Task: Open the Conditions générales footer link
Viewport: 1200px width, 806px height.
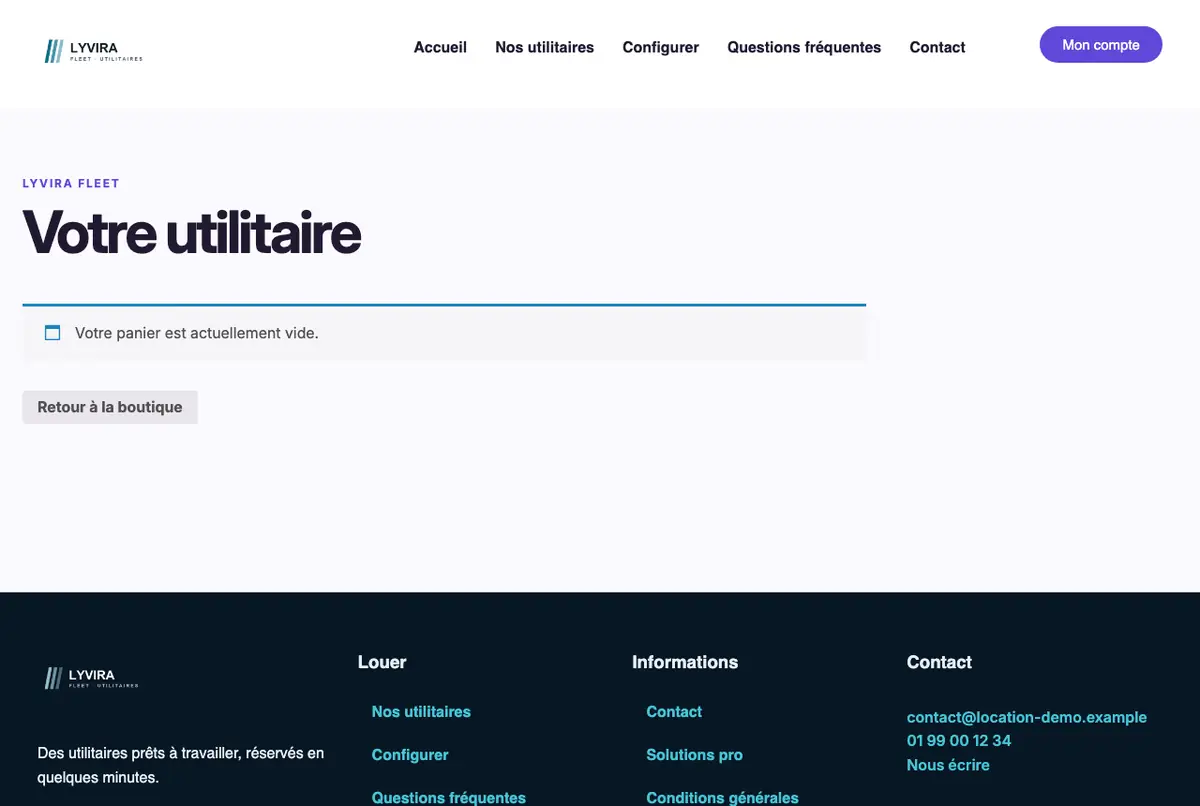Action: pyautogui.click(x=722, y=798)
